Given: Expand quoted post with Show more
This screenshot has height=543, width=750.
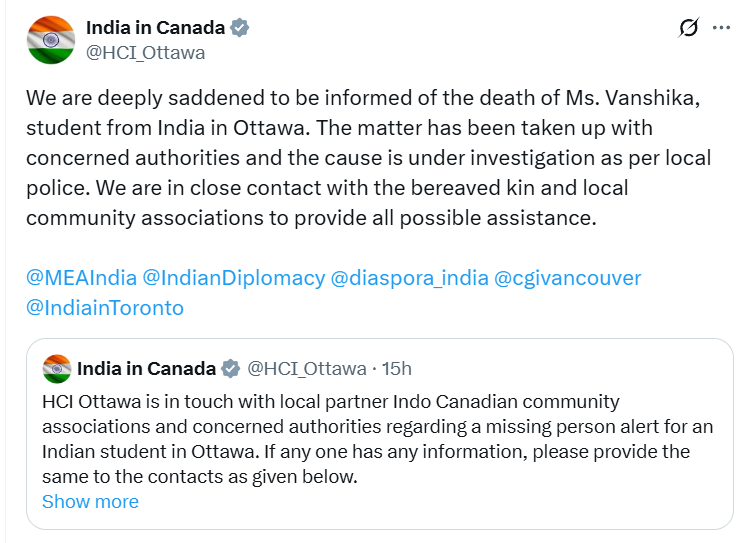Looking at the screenshot, I should click(90, 502).
